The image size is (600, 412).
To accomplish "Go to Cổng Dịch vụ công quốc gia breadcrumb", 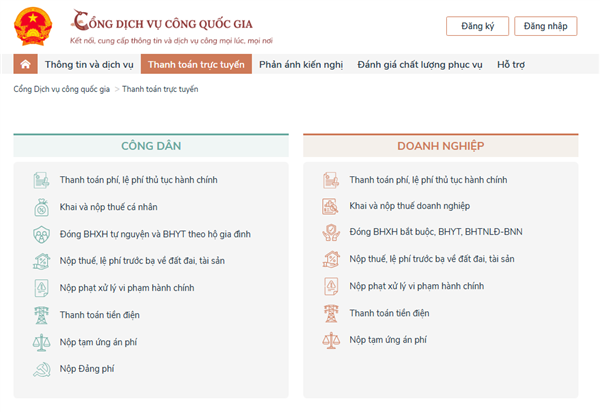I will point(62,89).
